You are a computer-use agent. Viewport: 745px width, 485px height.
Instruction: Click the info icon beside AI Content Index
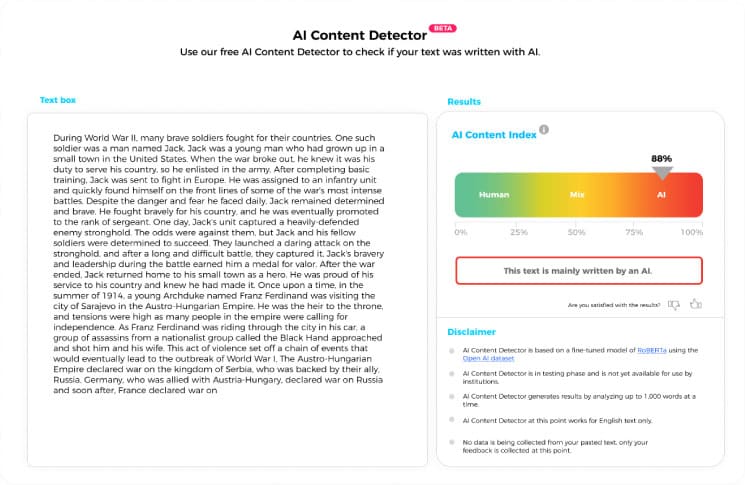544,129
